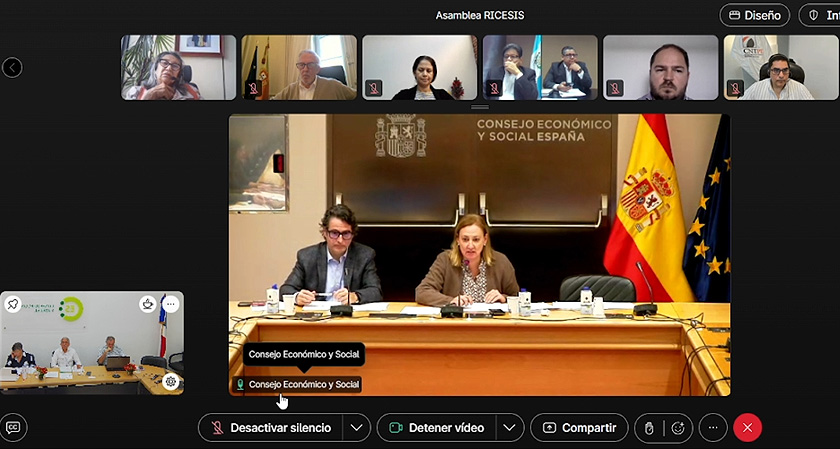Screen dimensions: 840x449
Task: Pin the self-view video panel
Action: [12, 304]
